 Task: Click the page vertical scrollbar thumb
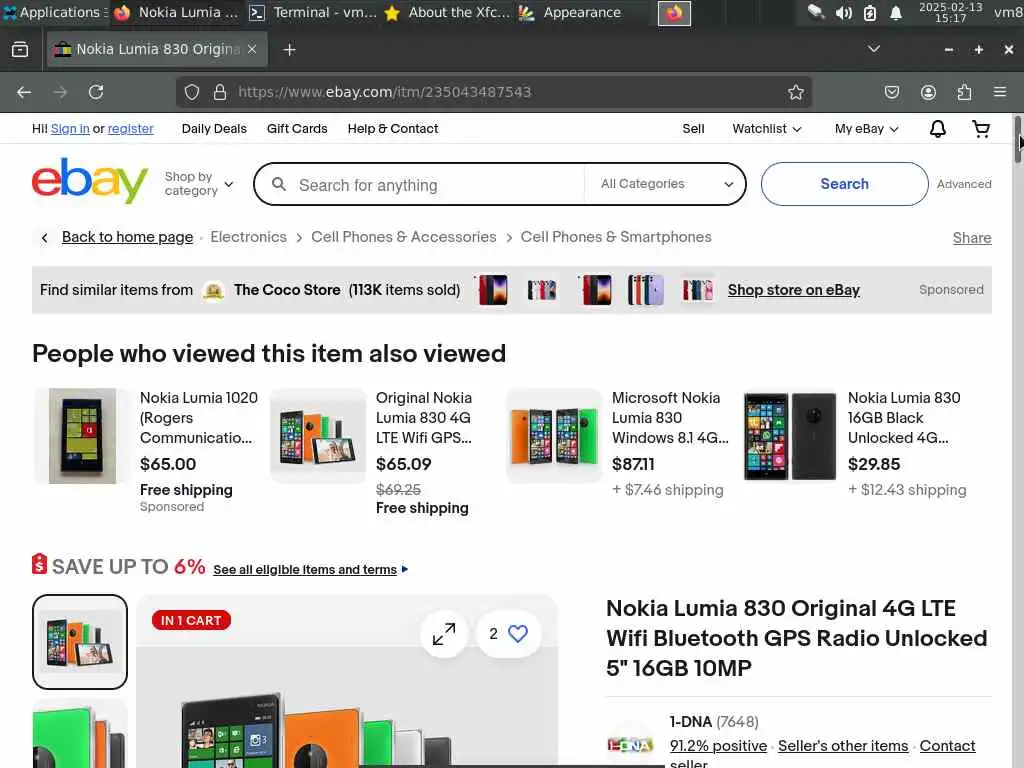coord(1018,140)
